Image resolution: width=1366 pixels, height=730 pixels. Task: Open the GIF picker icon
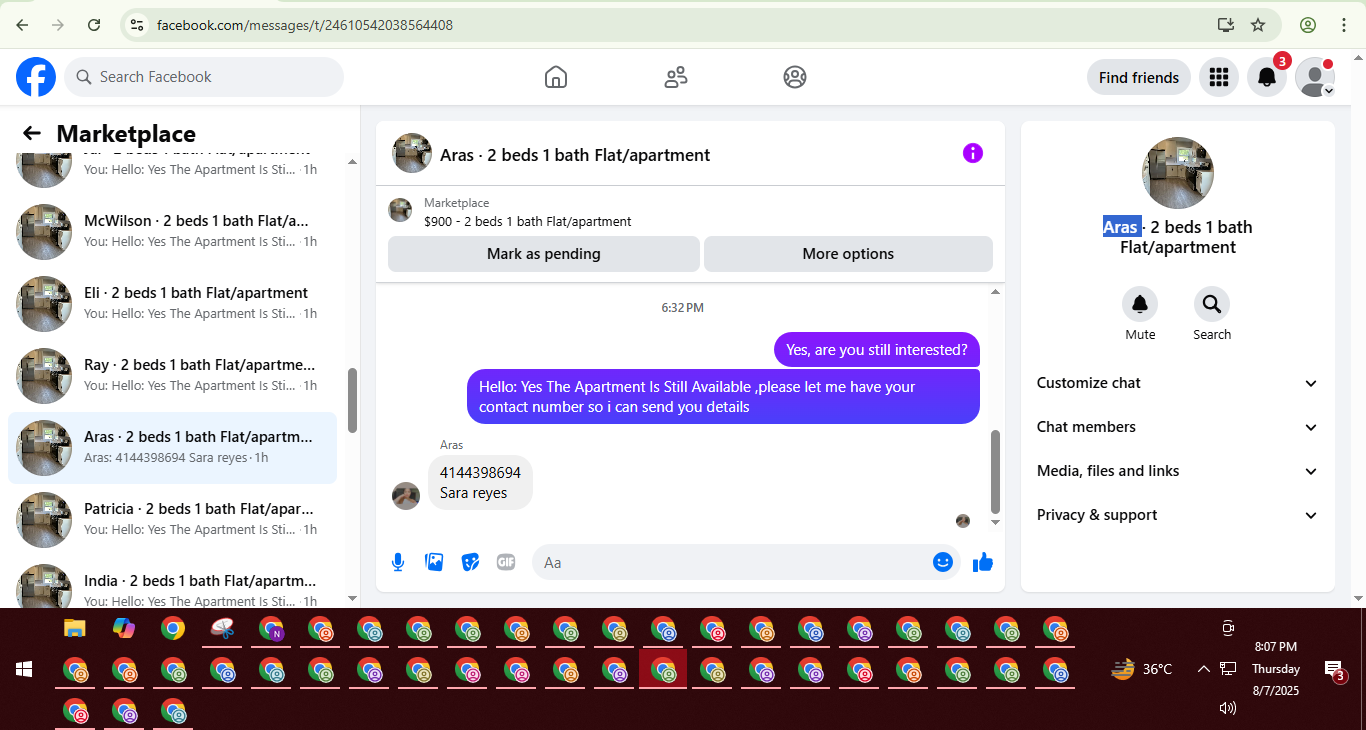point(506,562)
